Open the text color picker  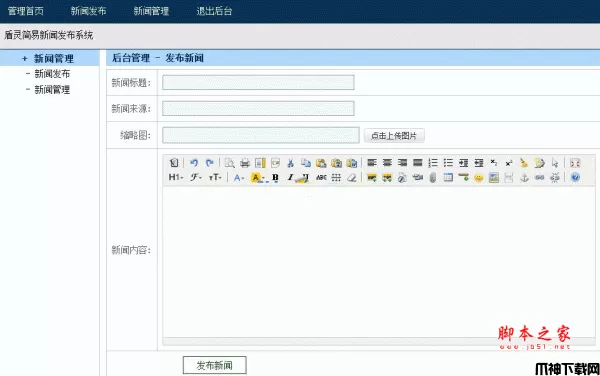(x=239, y=177)
